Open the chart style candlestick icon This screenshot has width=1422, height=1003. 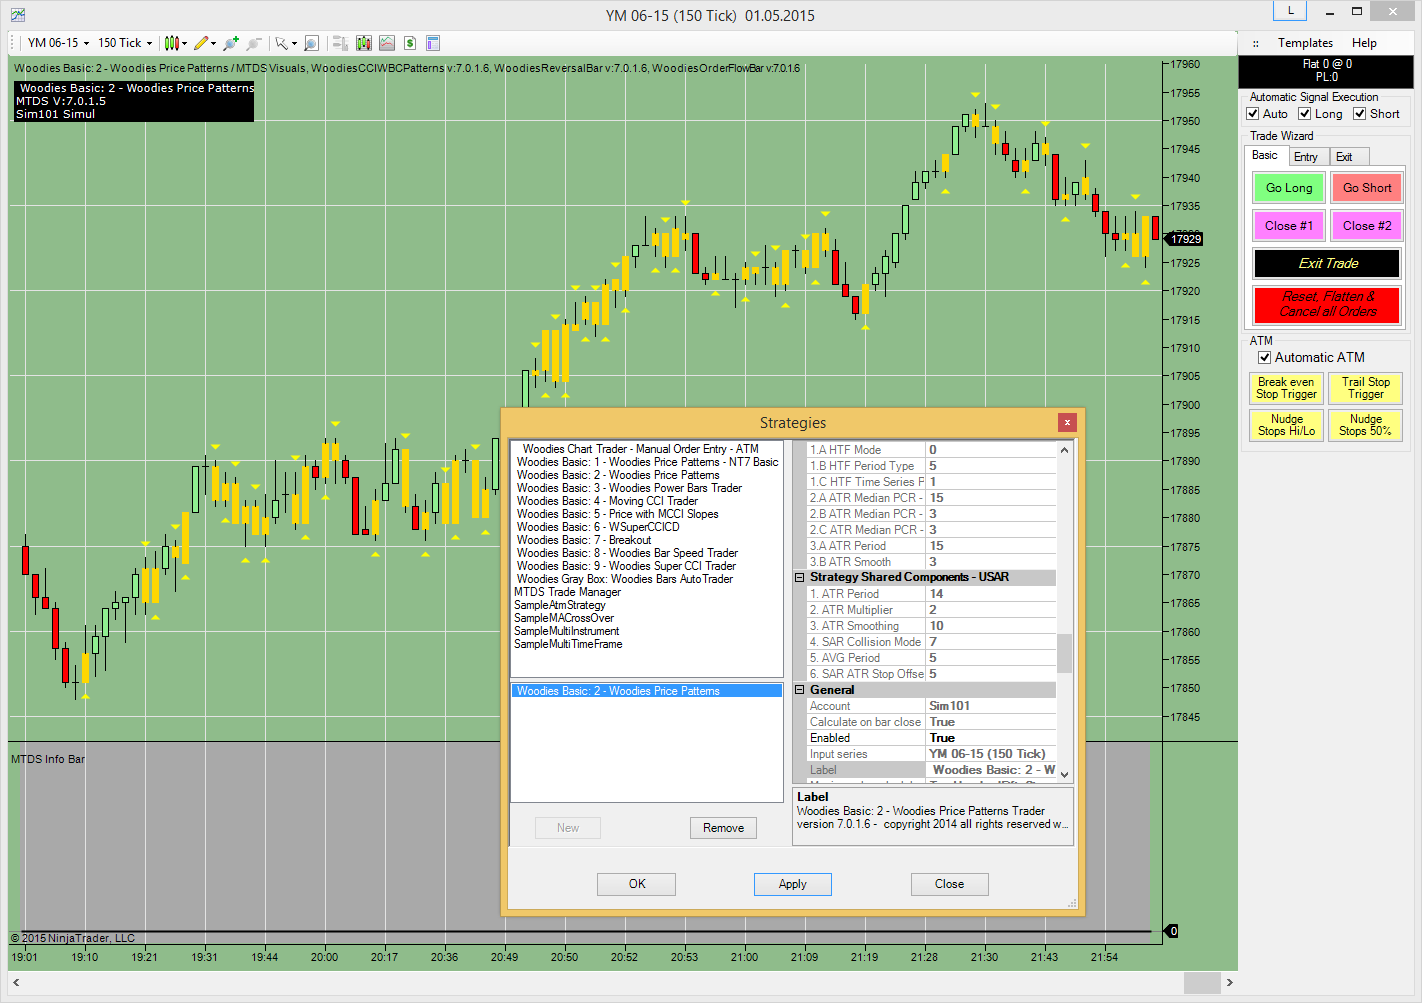coord(172,43)
